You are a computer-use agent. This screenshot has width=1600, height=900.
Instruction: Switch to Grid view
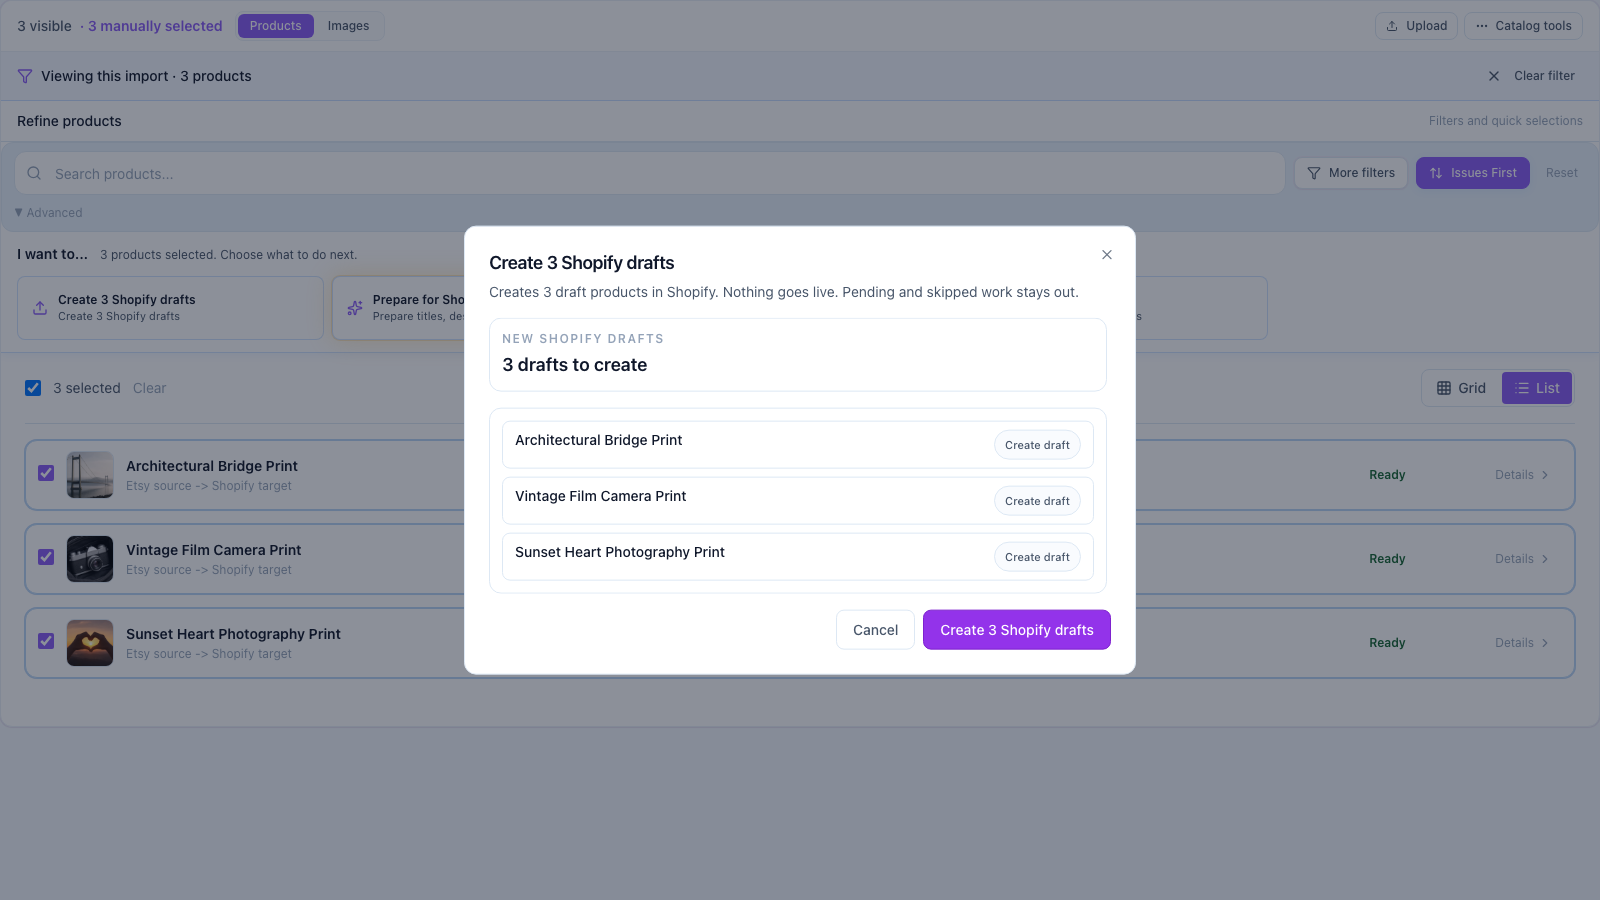pos(1461,388)
